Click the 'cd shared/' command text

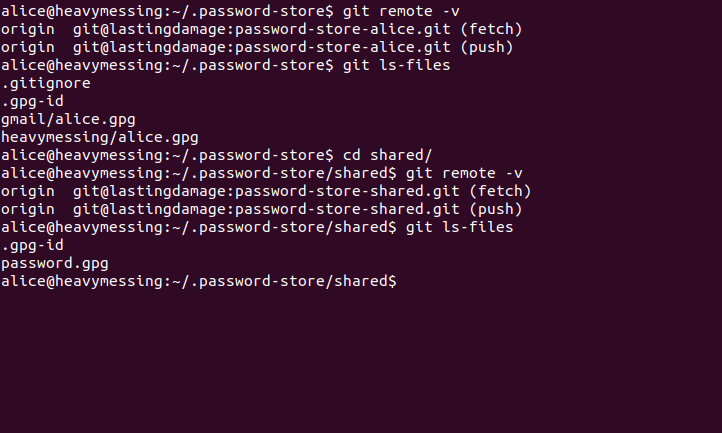click(x=388, y=155)
